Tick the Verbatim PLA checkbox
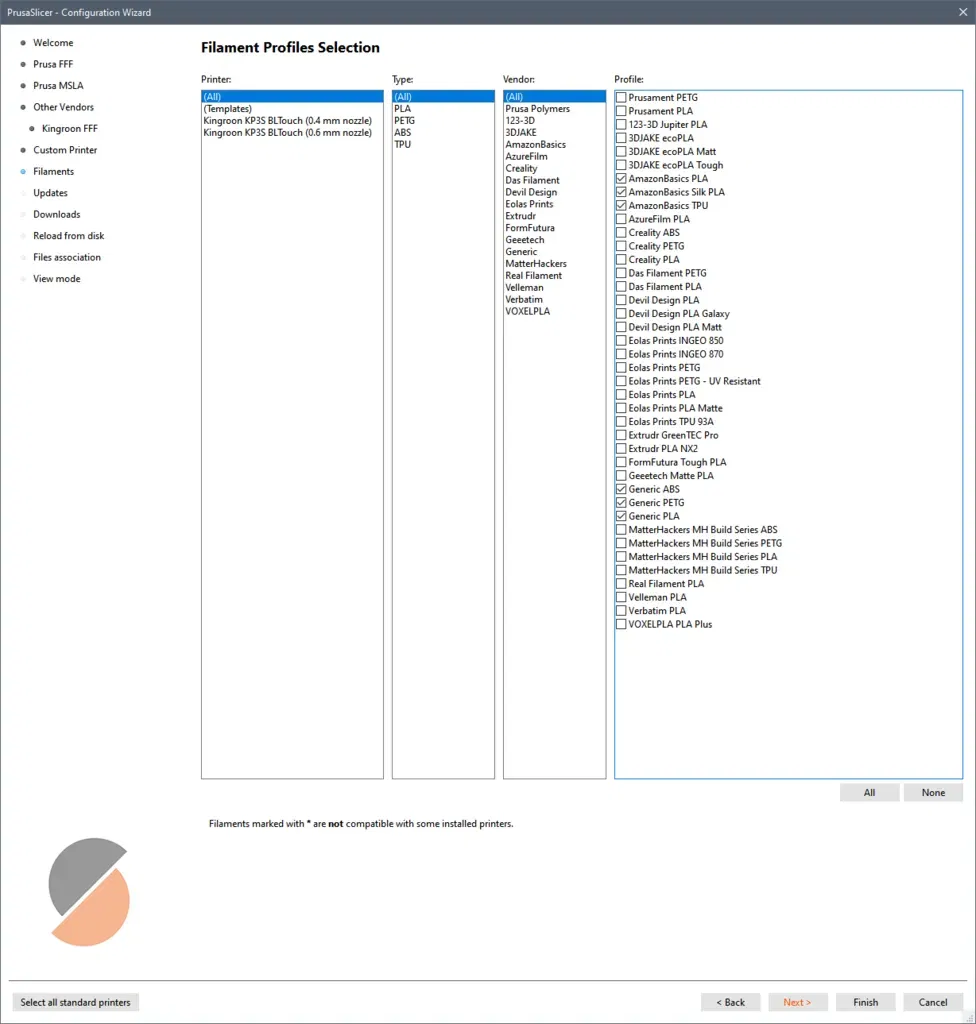 pos(621,611)
